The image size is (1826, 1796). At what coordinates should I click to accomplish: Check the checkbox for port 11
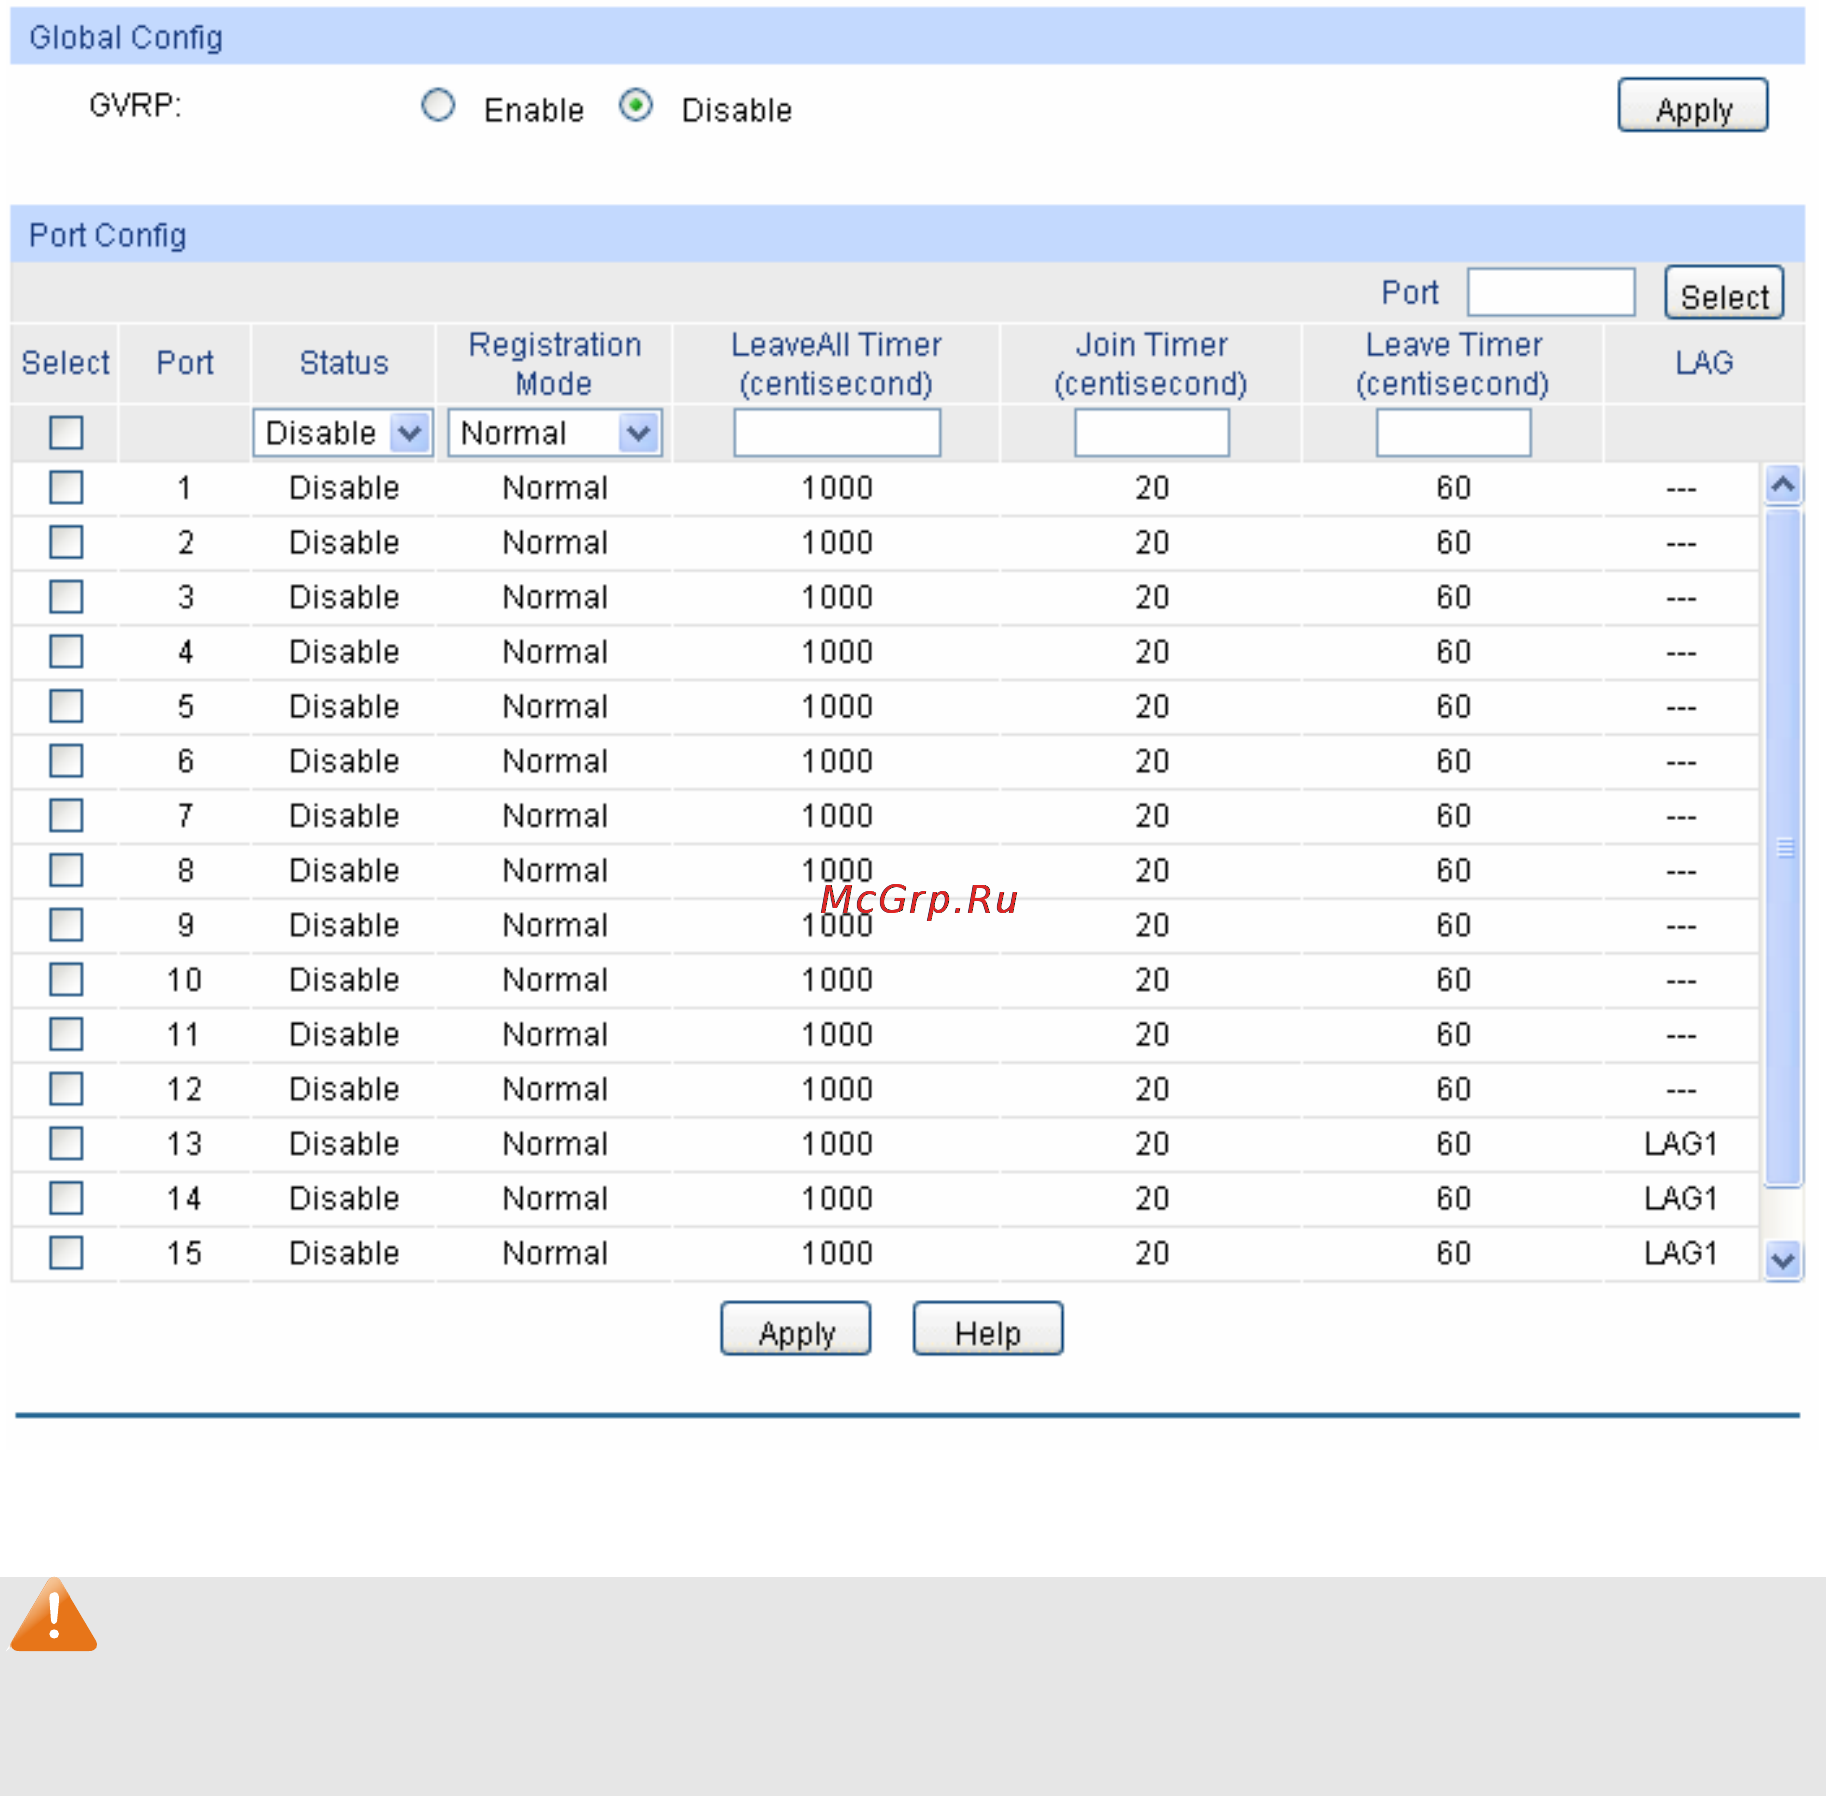pos(66,1034)
